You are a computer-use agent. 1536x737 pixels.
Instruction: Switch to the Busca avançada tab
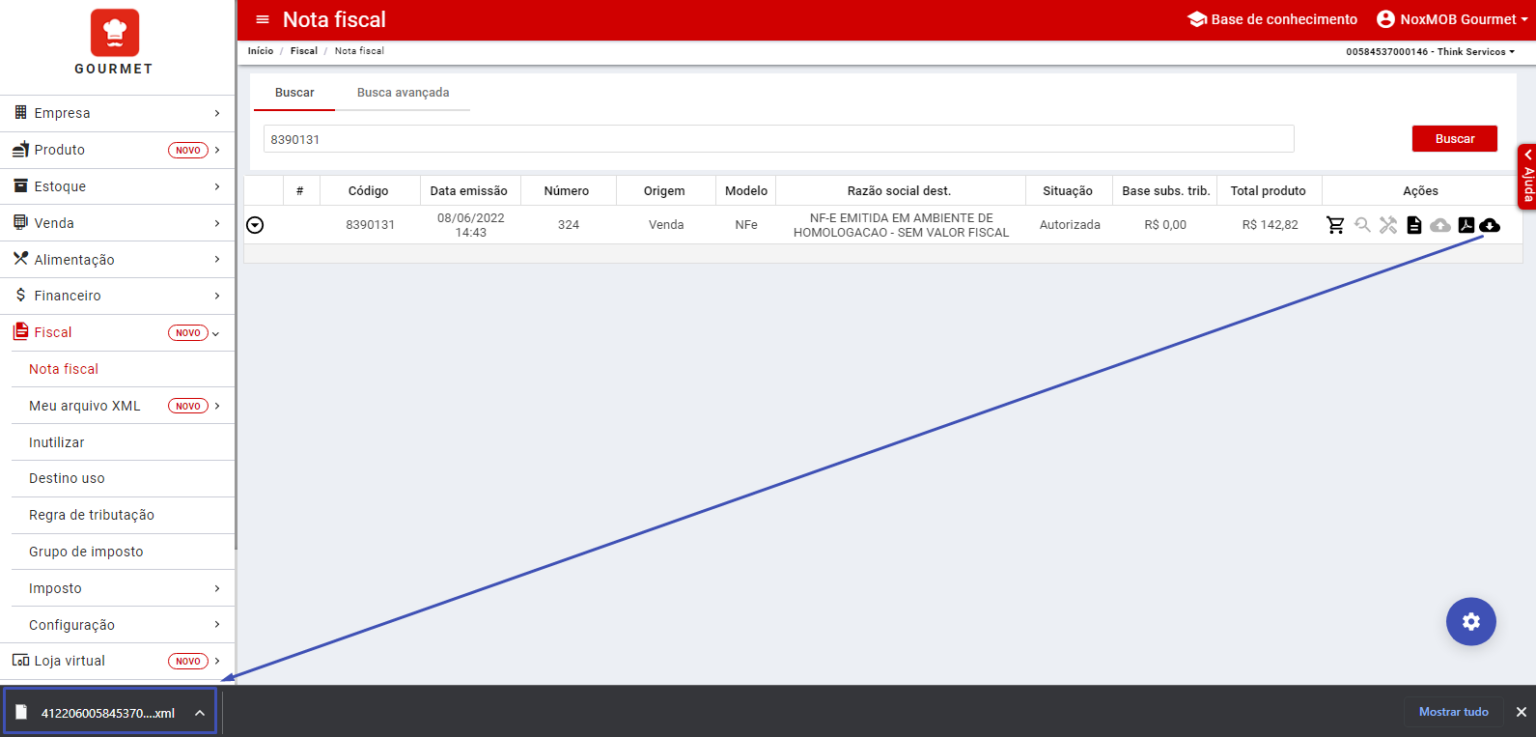[x=403, y=92]
